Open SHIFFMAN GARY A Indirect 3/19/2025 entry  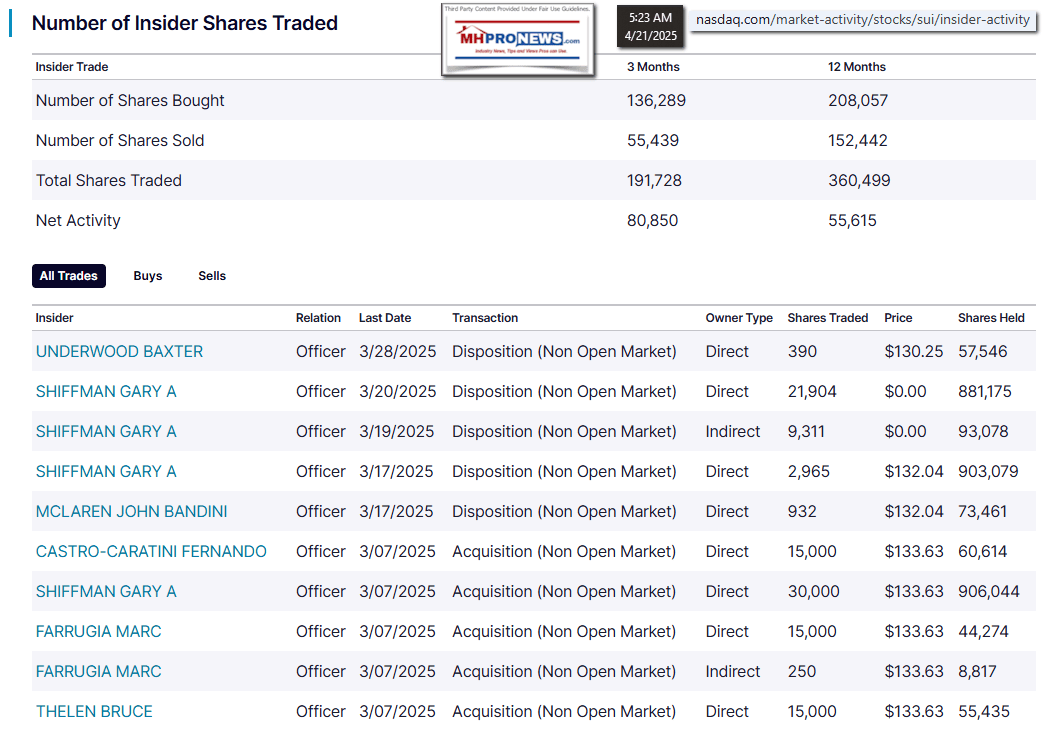click(106, 432)
